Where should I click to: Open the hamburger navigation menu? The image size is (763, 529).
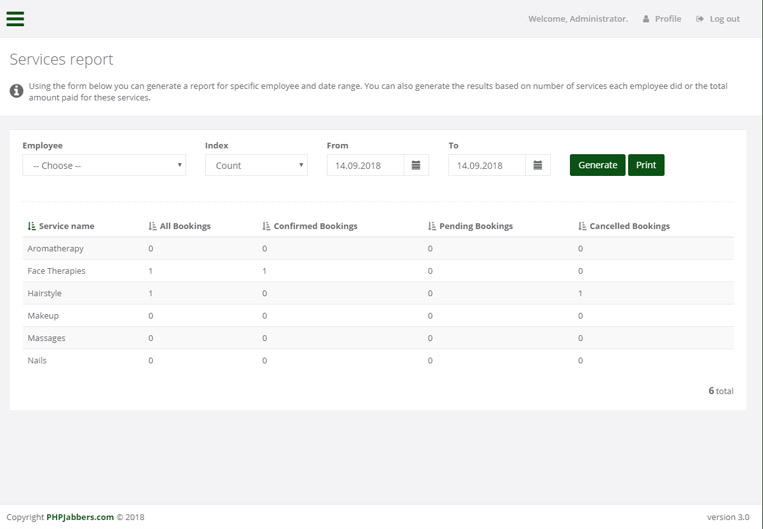point(15,18)
